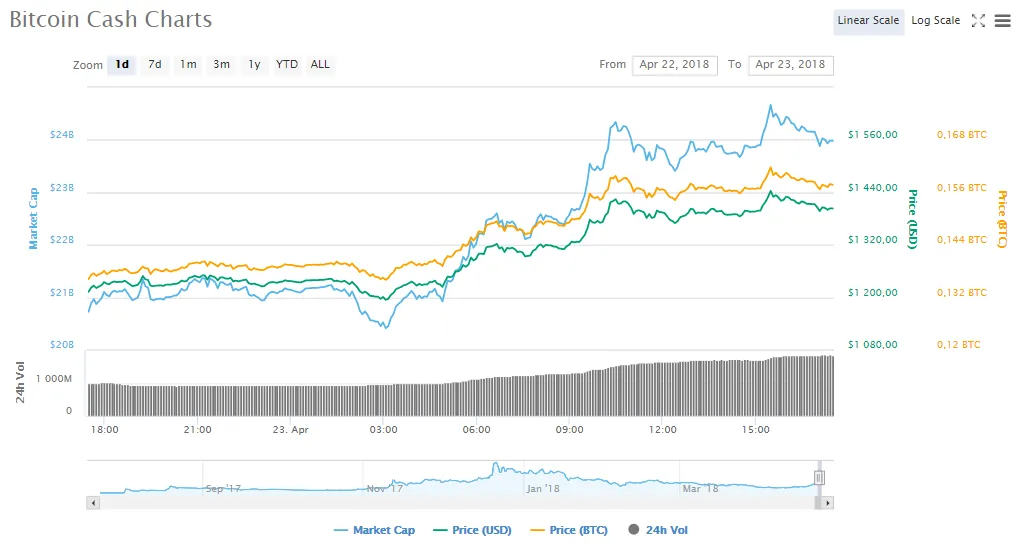Viewport: 1022px width, 544px height.
Task: Select the 7d zoom range
Action: [154, 64]
